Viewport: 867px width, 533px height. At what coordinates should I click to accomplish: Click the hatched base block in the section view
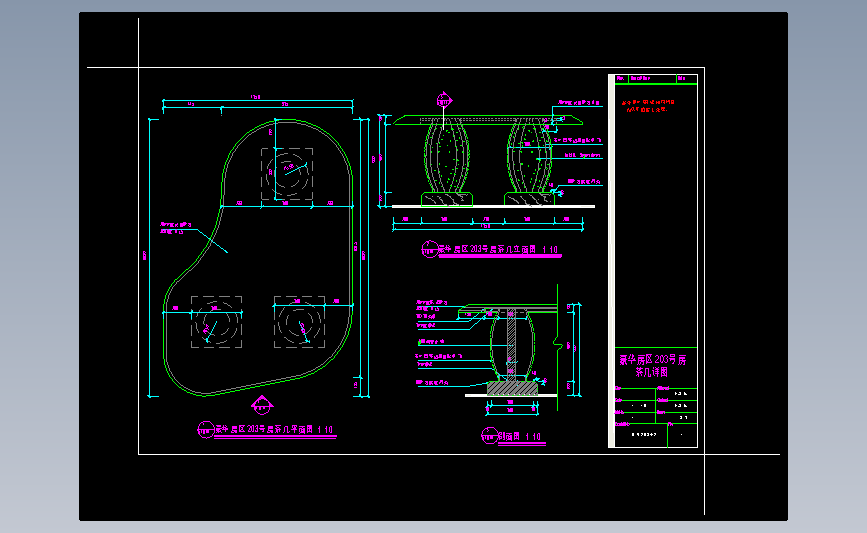coord(512,388)
